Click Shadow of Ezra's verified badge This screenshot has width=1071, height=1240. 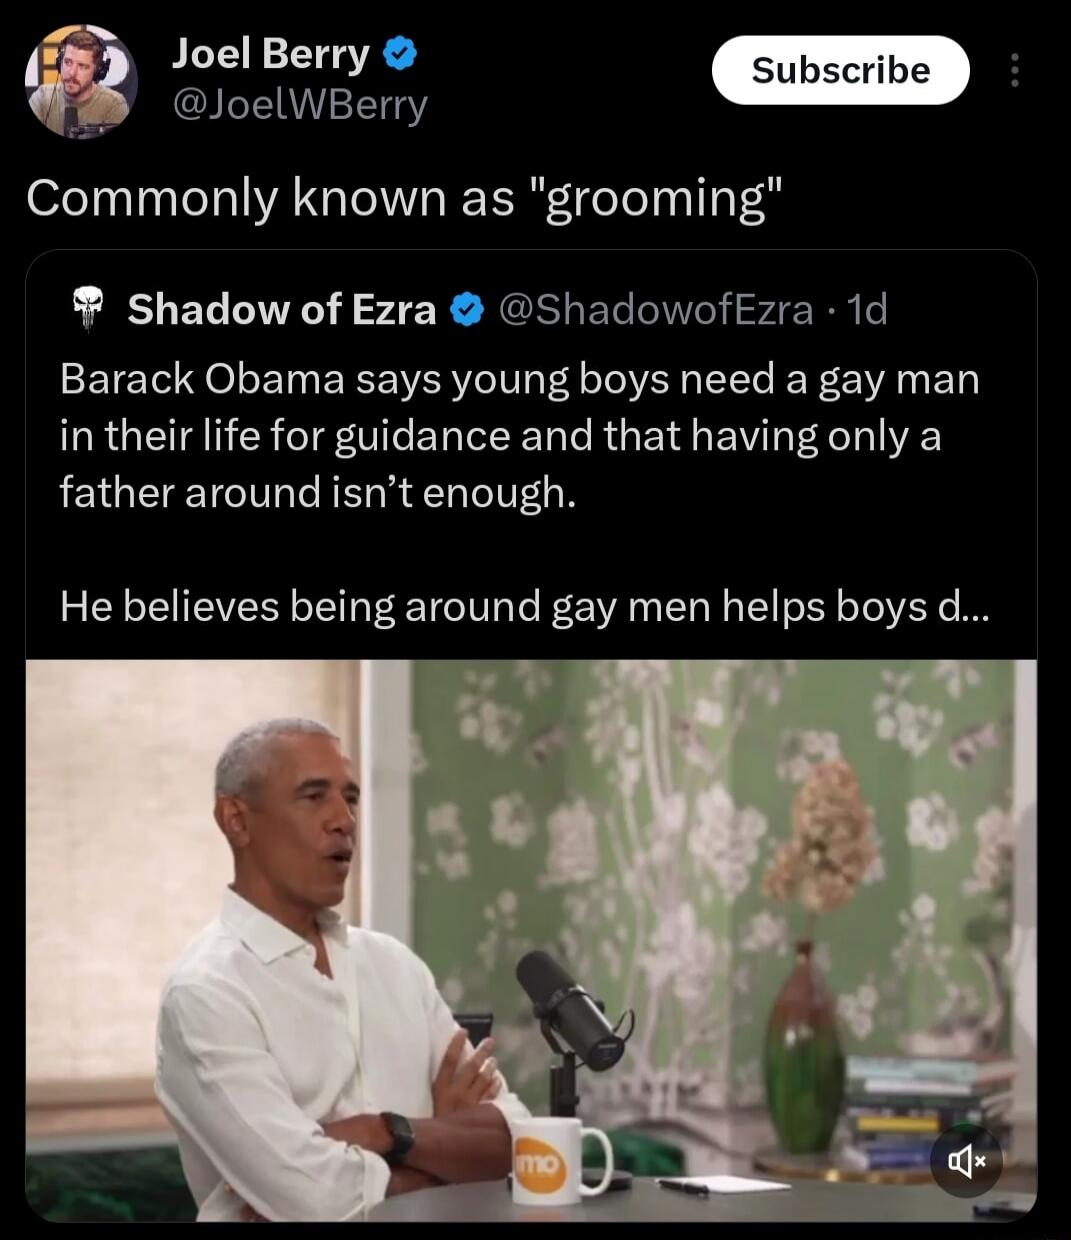pyautogui.click(x=467, y=310)
